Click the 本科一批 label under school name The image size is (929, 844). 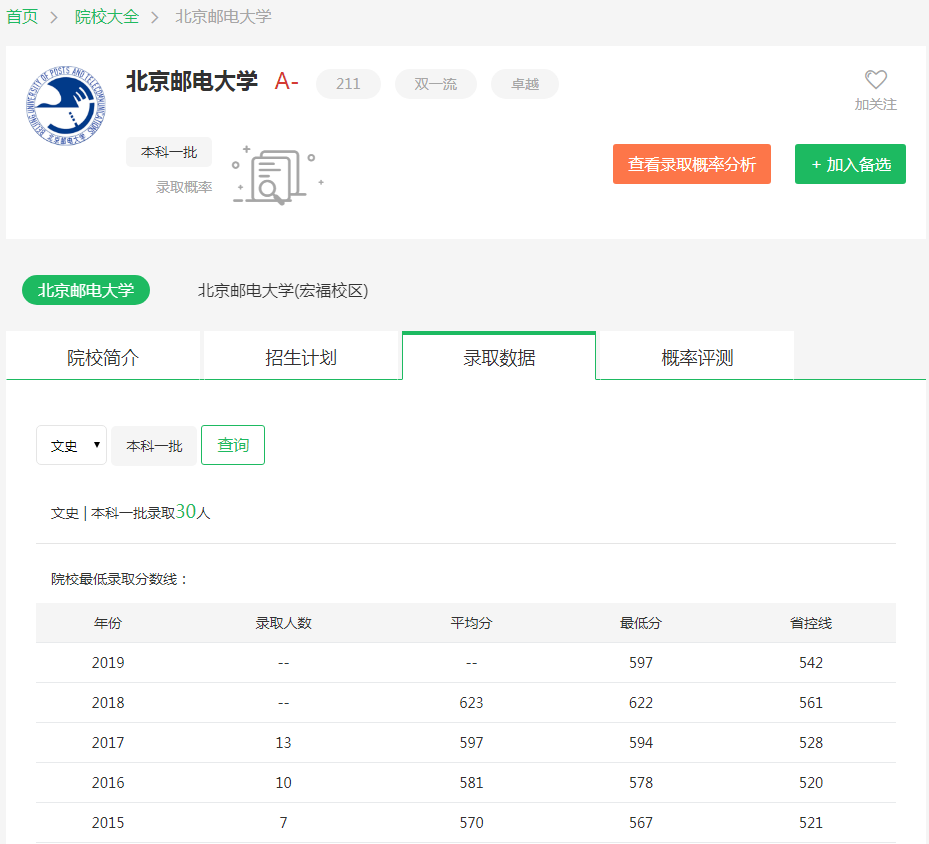tap(169, 152)
